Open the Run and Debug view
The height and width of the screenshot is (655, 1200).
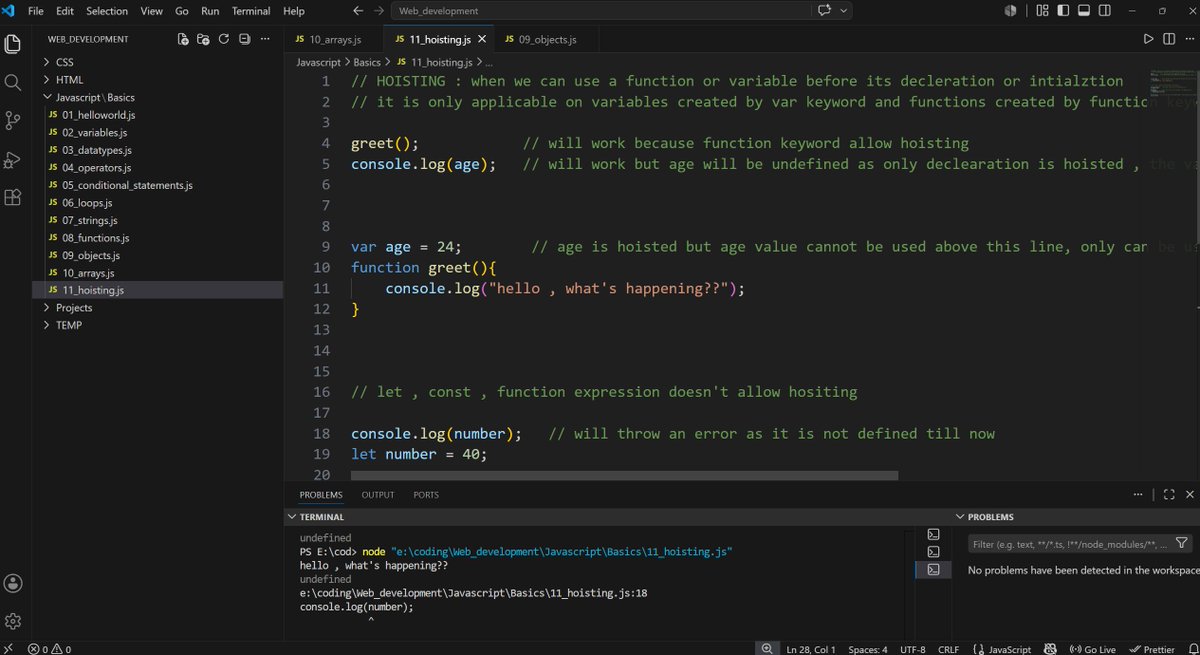click(x=13, y=159)
